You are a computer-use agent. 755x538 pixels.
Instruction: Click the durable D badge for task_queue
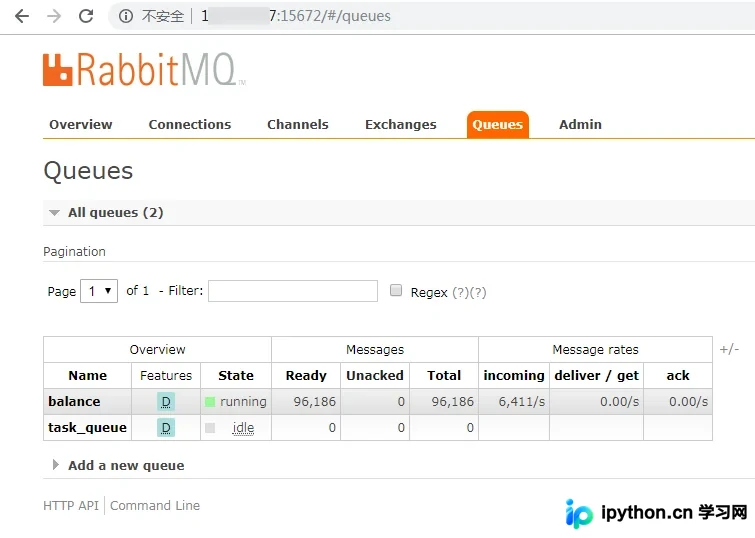(166, 428)
